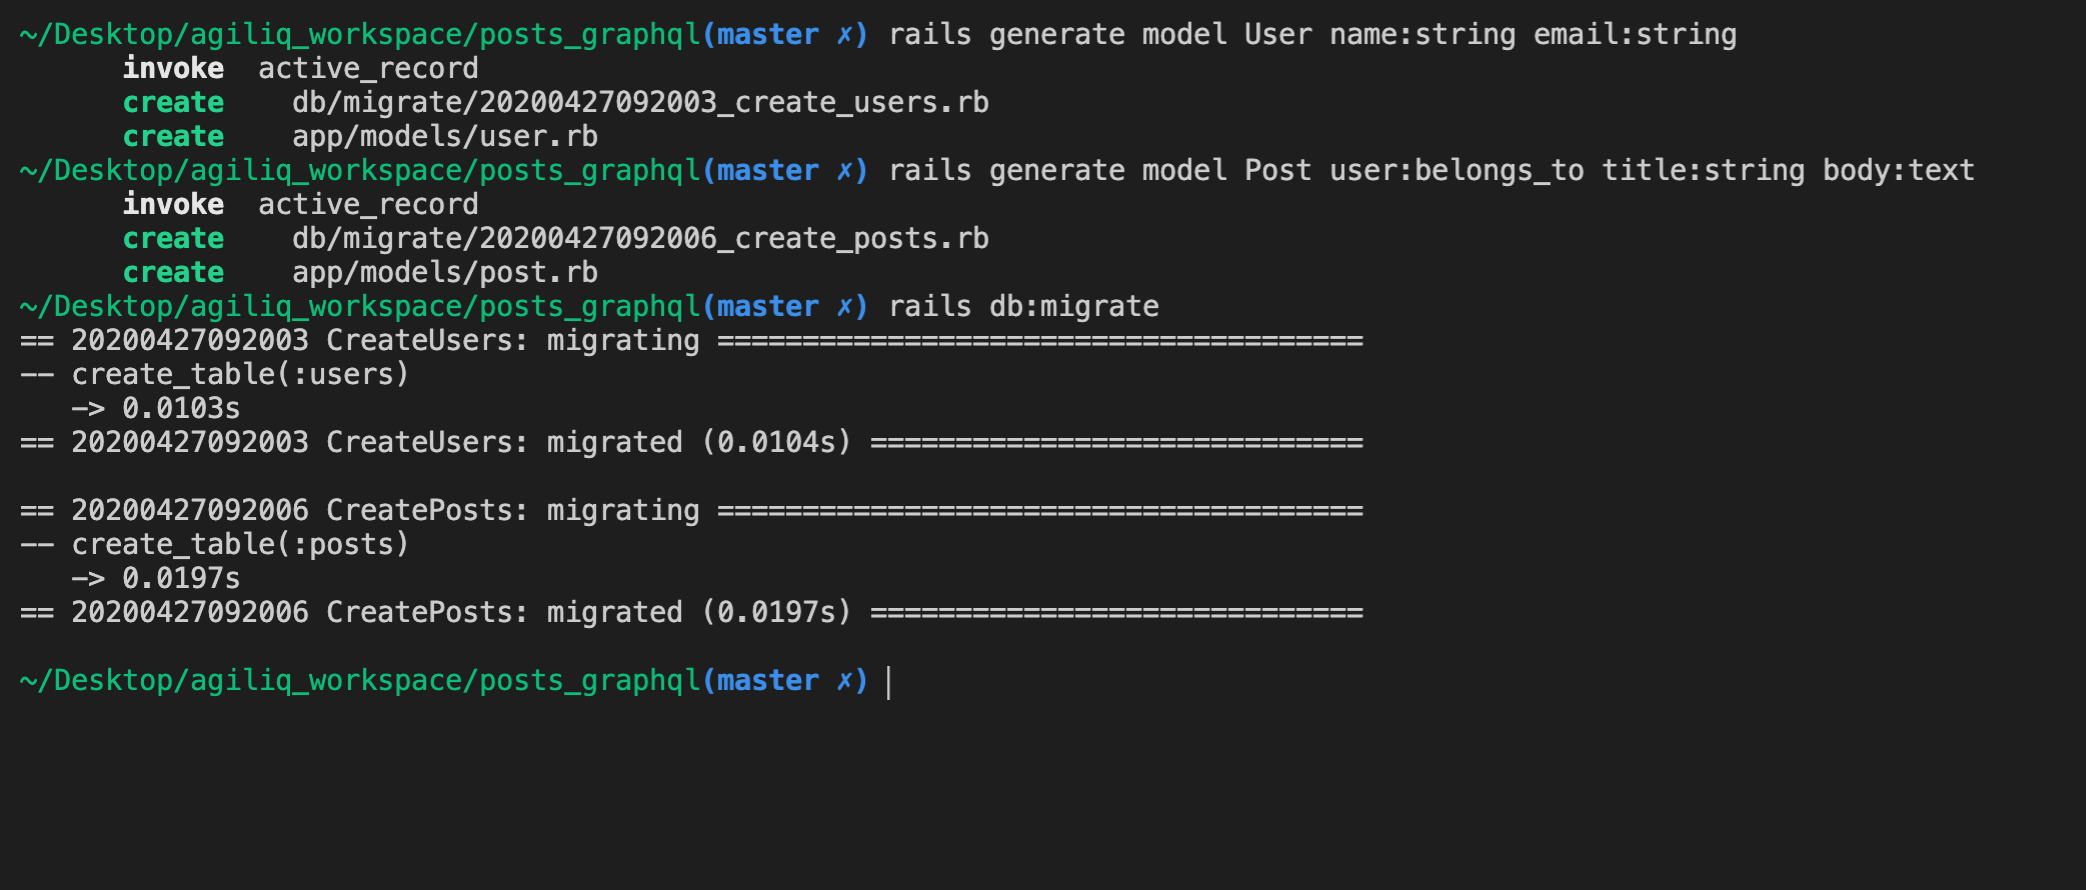Click the app/models/user.rb file path
The width and height of the screenshot is (2086, 890).
(444, 136)
